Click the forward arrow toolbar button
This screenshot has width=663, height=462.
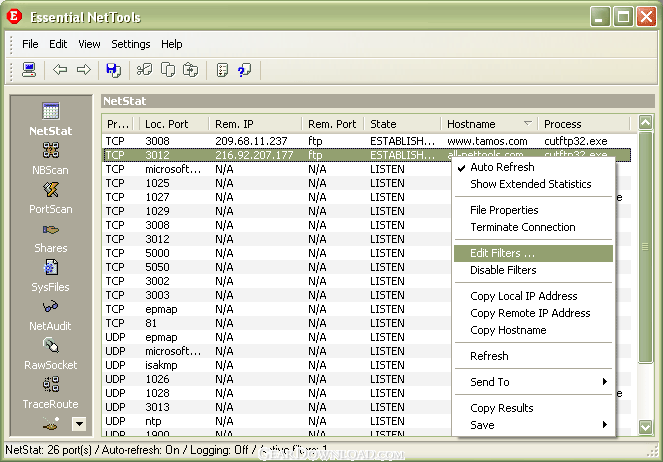pos(84,69)
